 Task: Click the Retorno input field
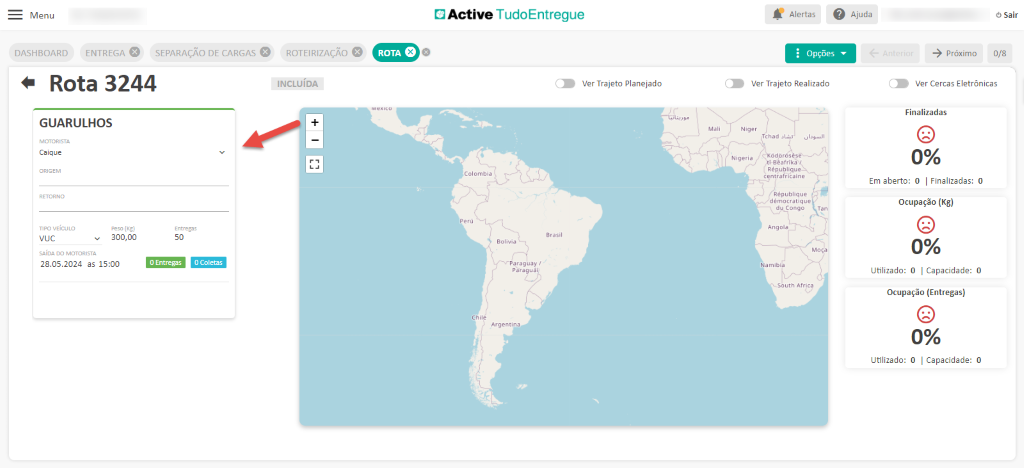tap(134, 205)
